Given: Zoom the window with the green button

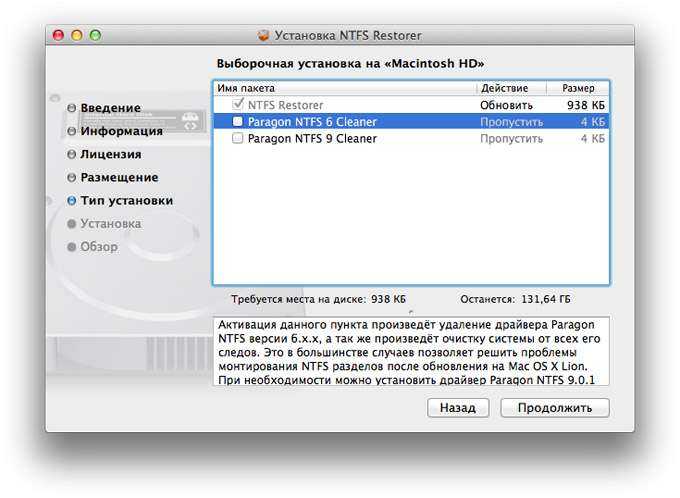Looking at the screenshot, I should tap(95, 35).
